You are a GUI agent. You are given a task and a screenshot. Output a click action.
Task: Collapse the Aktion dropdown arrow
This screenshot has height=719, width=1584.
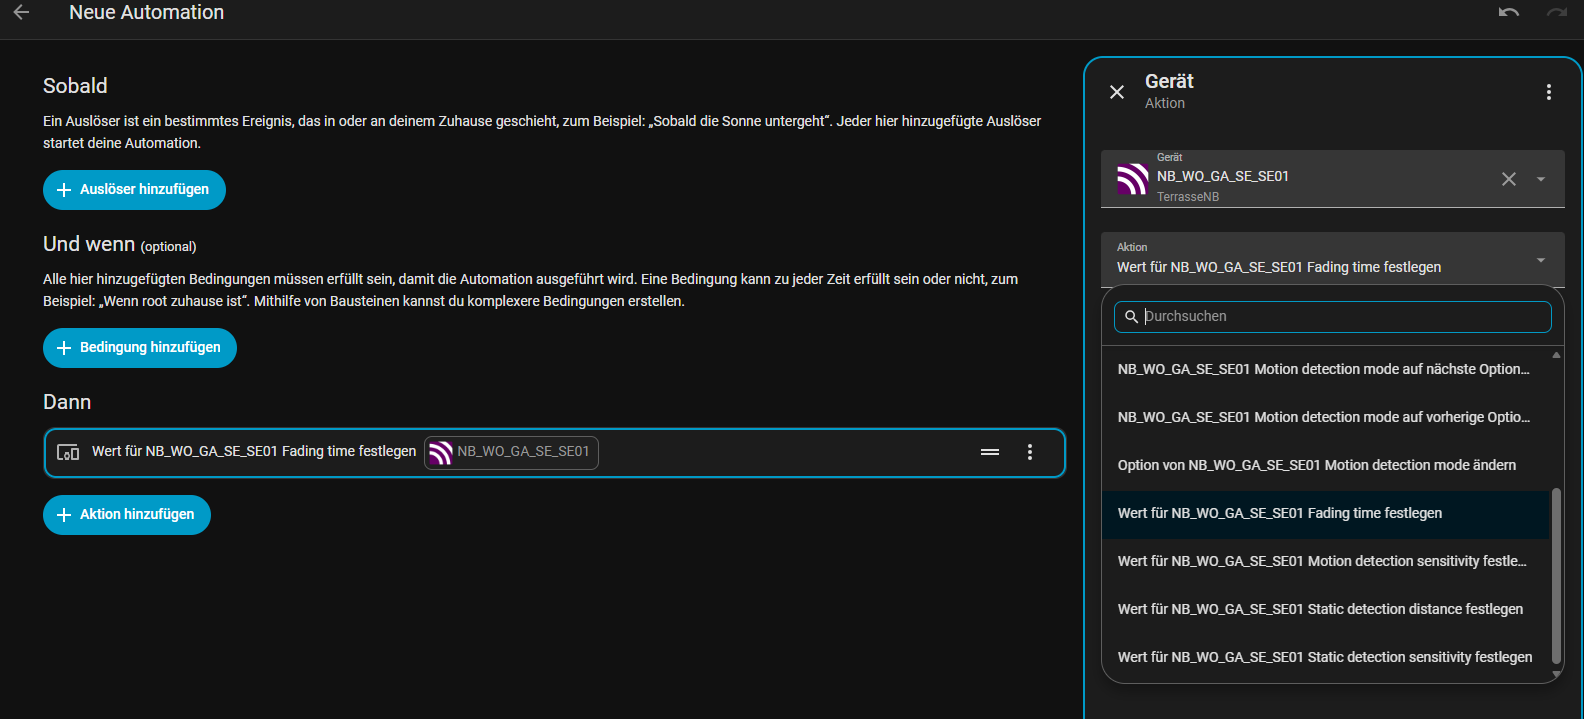(1541, 260)
